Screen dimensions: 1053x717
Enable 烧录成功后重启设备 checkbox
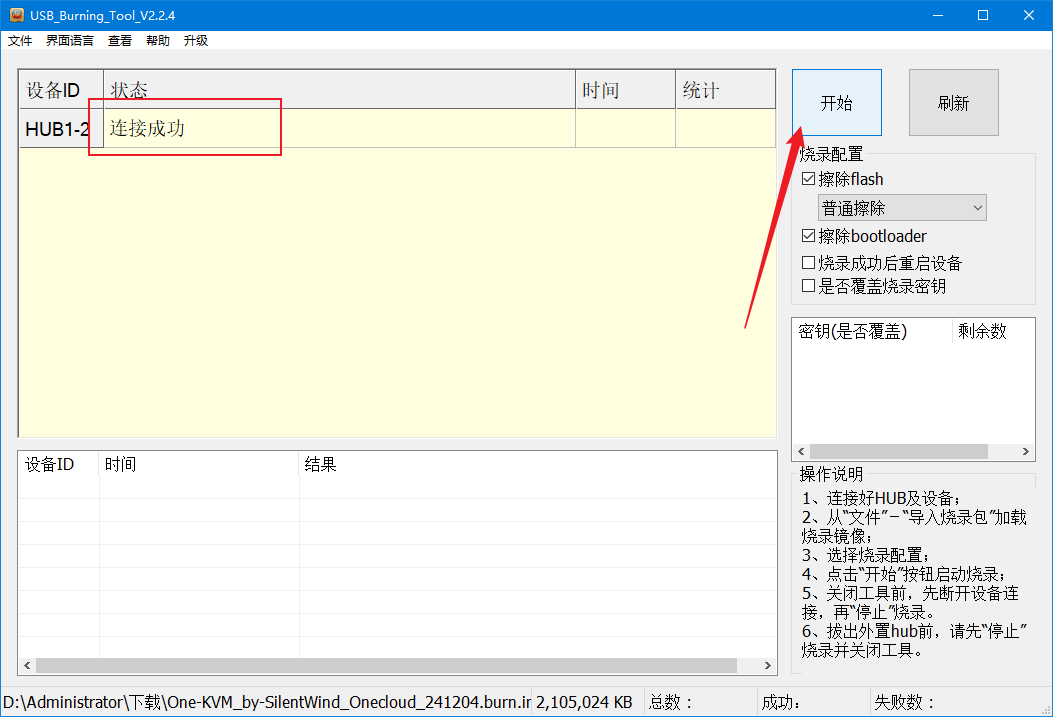[809, 264]
